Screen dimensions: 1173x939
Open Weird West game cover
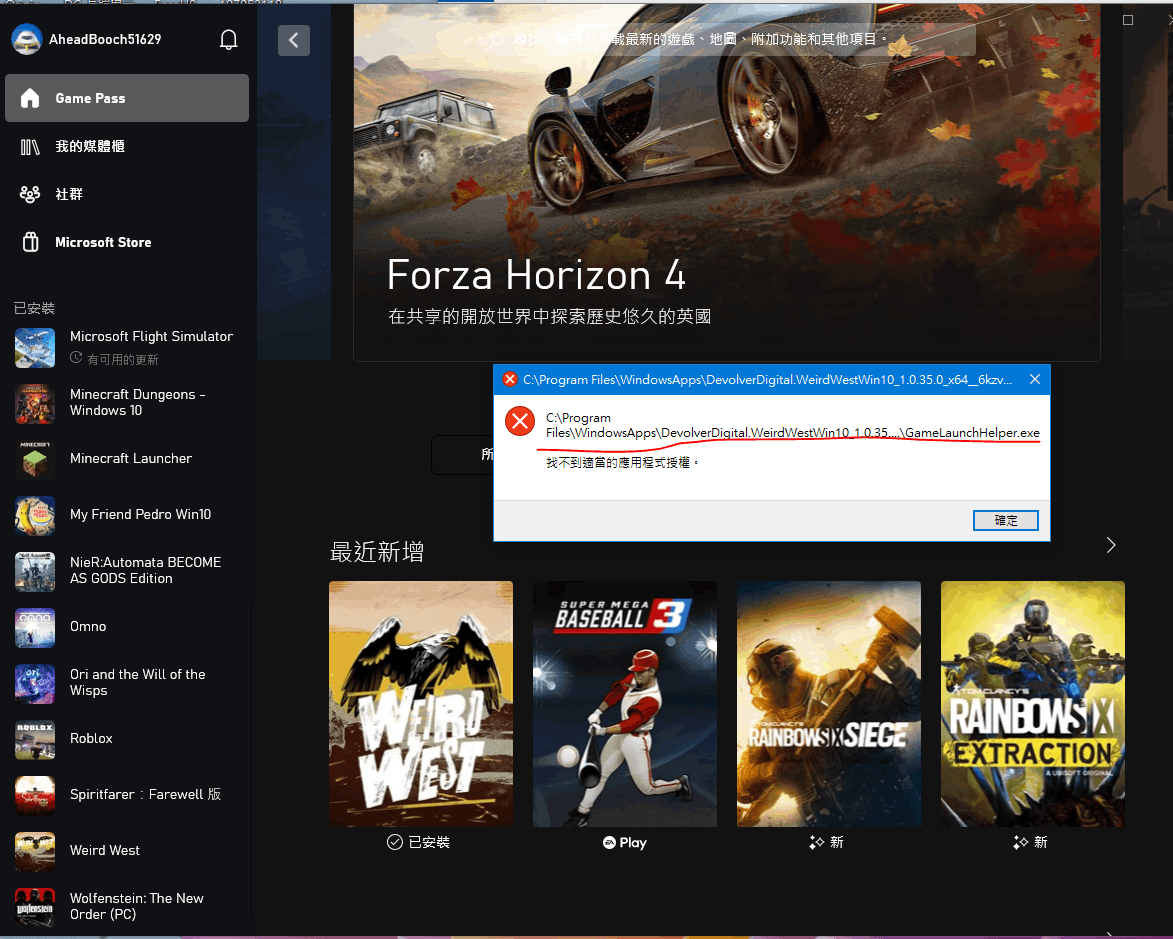click(x=421, y=704)
